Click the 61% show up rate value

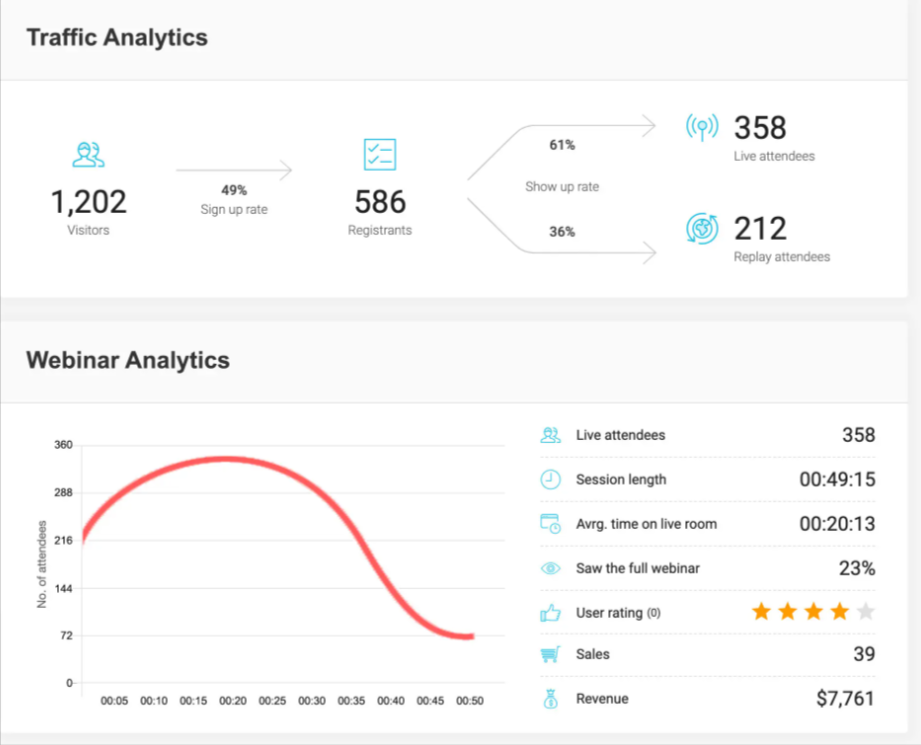(x=562, y=145)
